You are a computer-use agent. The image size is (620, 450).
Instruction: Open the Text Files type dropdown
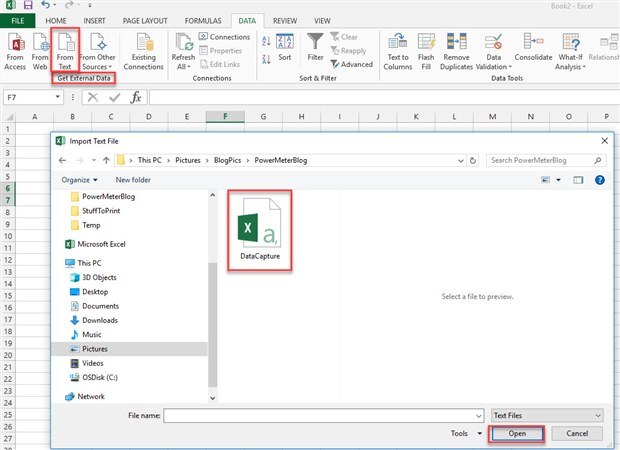548,414
